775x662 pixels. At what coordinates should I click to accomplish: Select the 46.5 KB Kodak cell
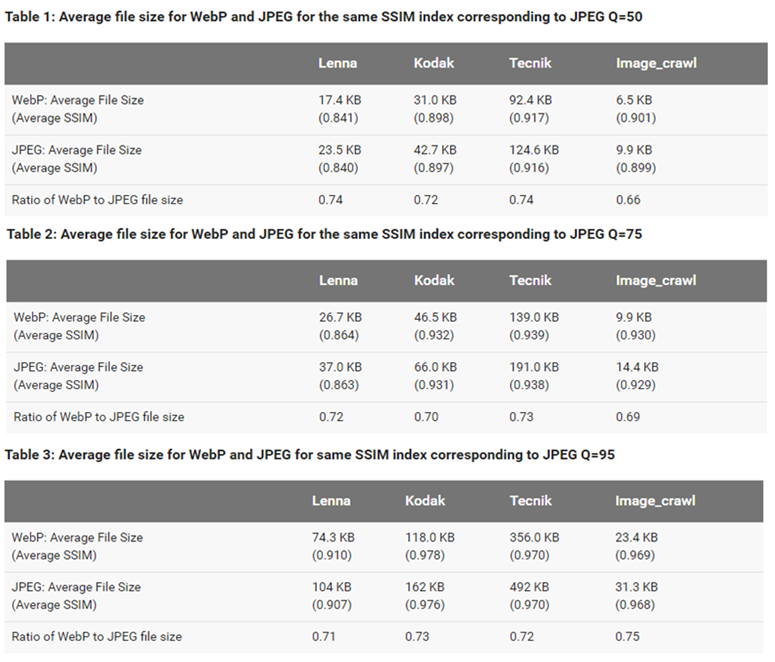tap(435, 317)
